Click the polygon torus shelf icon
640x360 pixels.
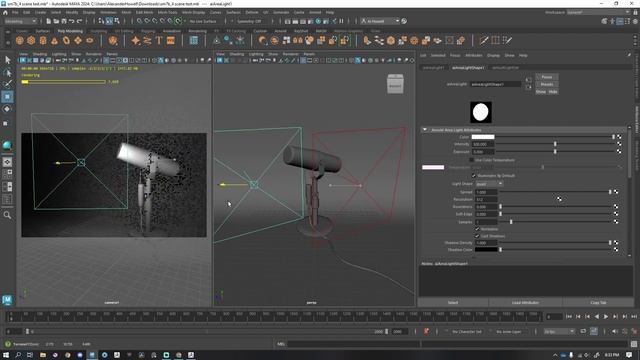(66, 40)
